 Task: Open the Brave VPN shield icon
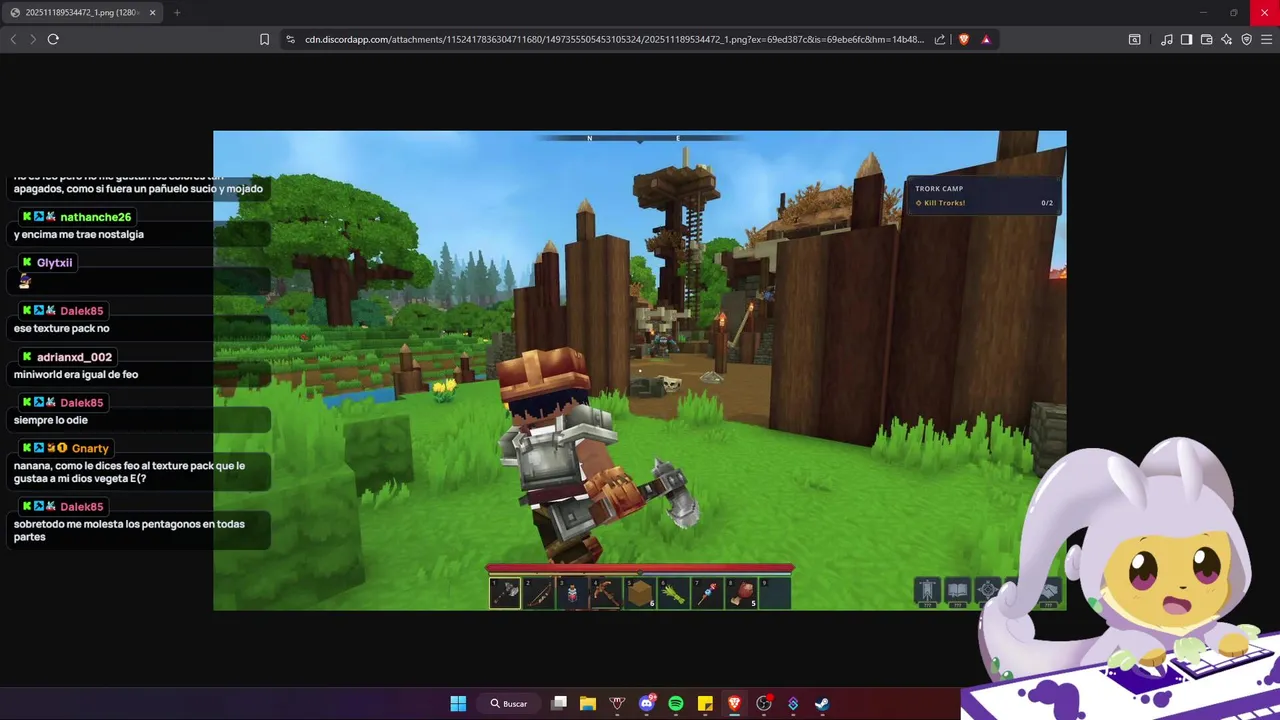tap(1246, 39)
